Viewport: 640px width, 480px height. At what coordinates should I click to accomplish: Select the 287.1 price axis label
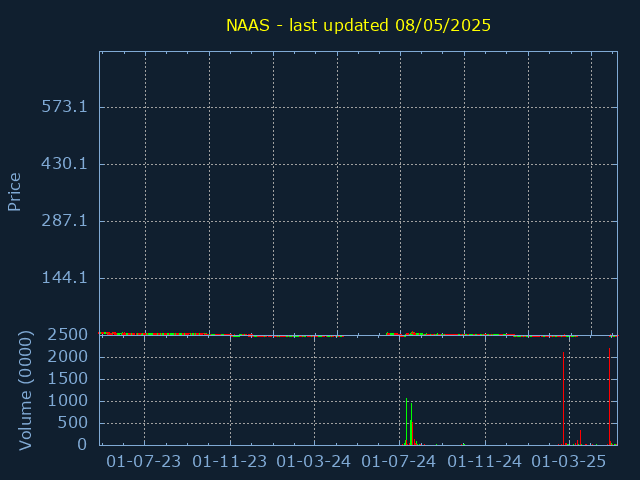[64, 221]
